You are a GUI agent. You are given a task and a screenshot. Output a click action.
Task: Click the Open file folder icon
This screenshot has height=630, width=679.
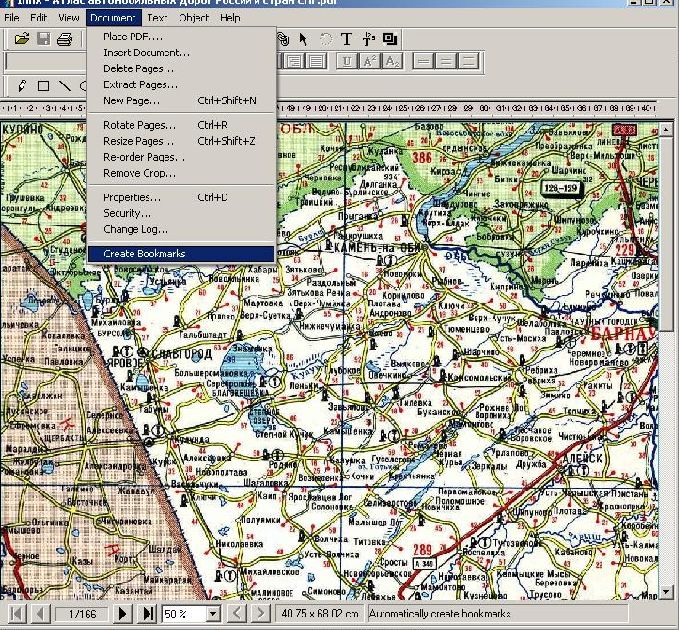click(22, 39)
